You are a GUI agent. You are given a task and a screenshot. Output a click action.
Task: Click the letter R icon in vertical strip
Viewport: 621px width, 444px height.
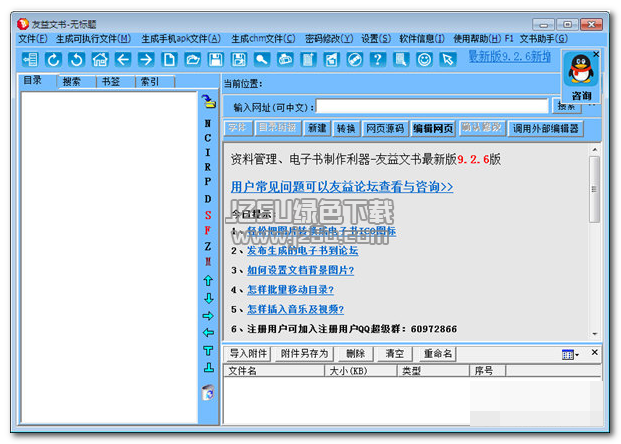point(208,167)
